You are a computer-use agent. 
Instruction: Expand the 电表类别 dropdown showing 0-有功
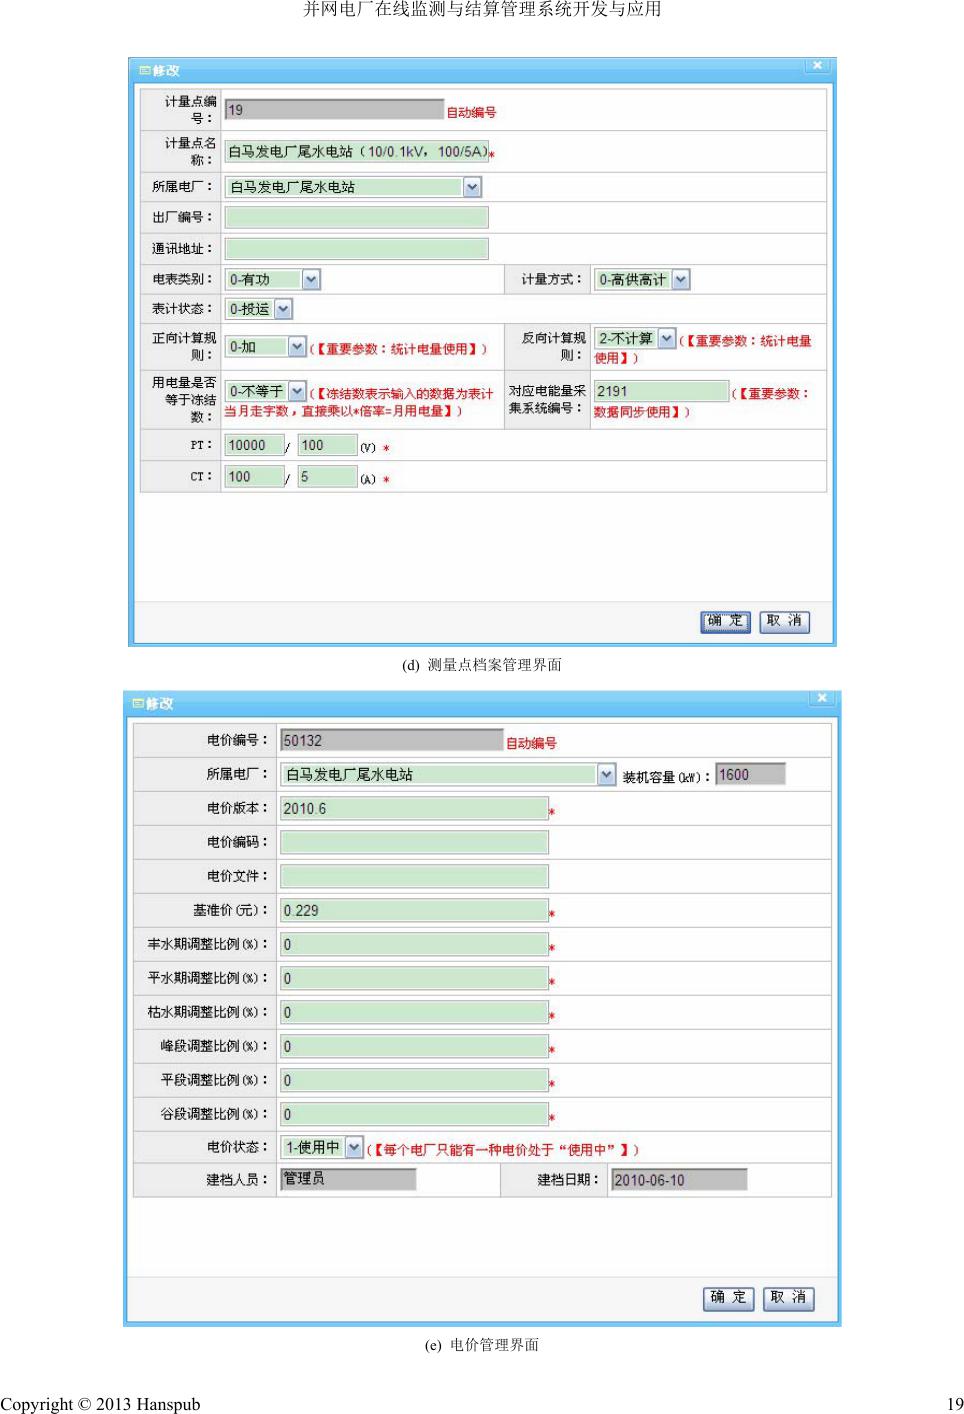pos(311,280)
